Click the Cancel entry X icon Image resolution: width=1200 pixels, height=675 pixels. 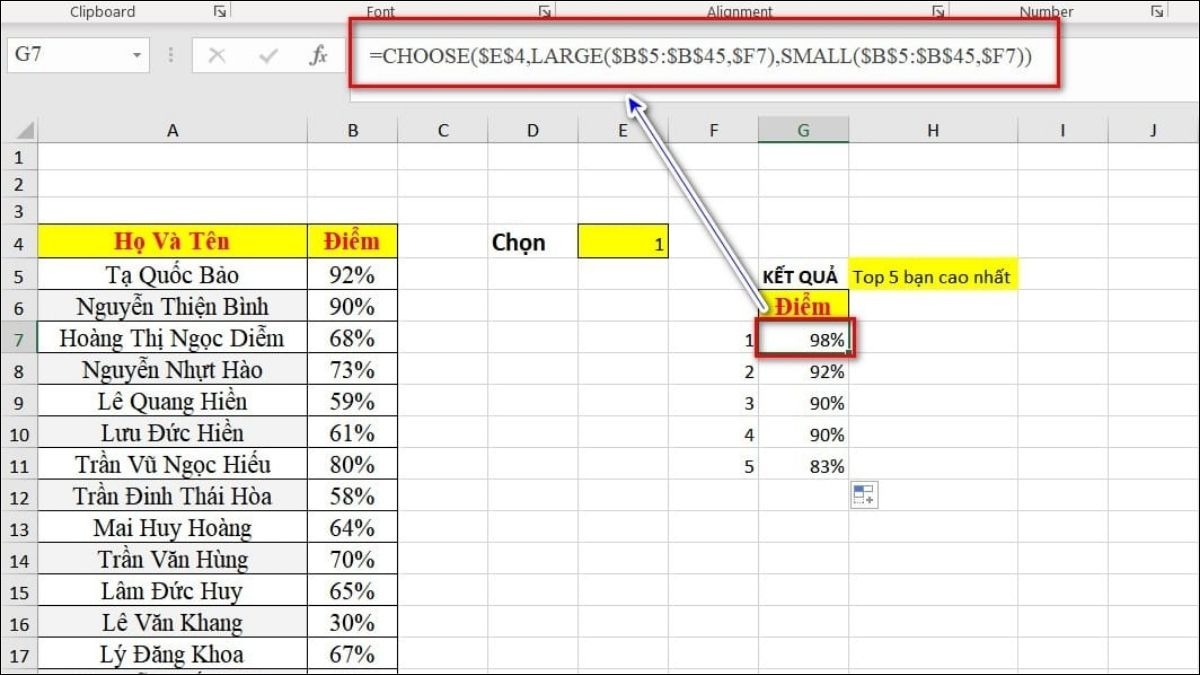pyautogui.click(x=216, y=55)
